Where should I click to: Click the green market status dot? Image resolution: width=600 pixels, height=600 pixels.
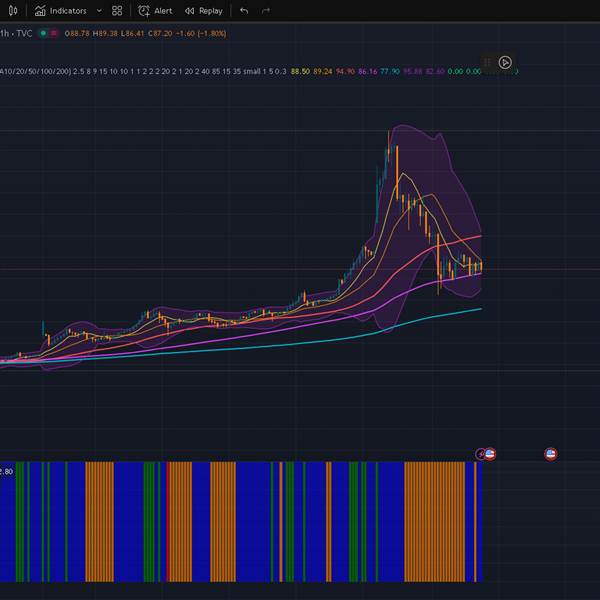click(42, 33)
